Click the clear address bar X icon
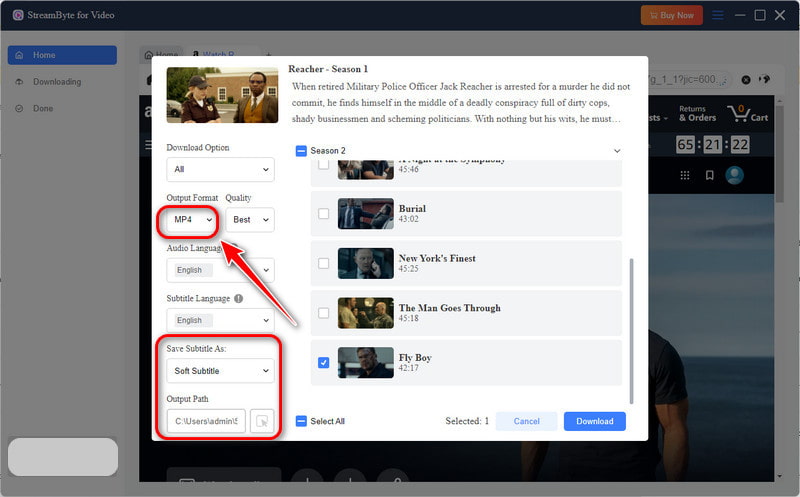Image resolution: width=800 pixels, height=497 pixels. (x=745, y=80)
